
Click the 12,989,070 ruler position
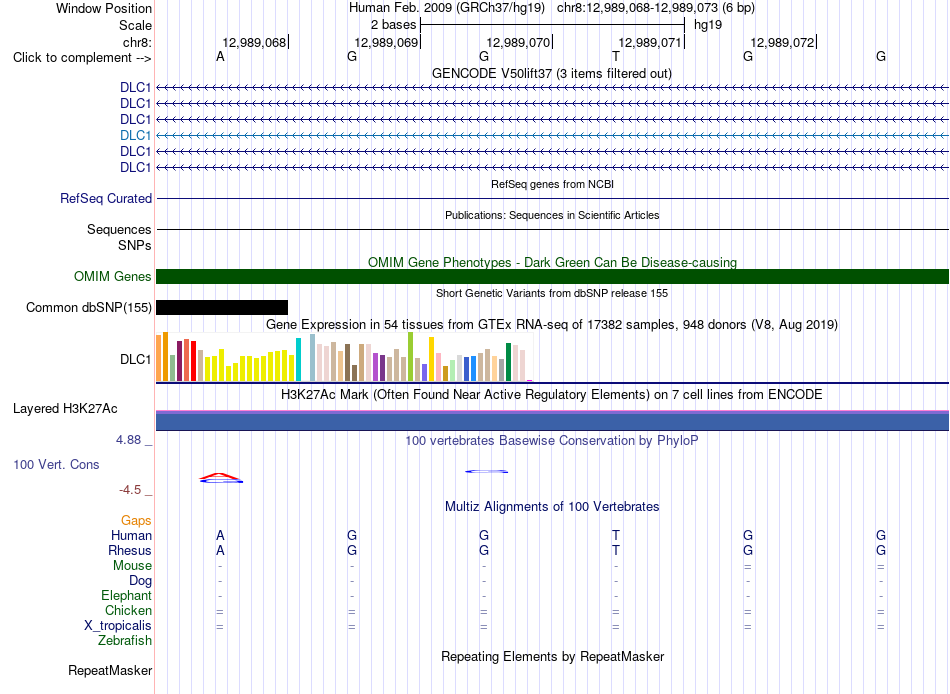518,42
